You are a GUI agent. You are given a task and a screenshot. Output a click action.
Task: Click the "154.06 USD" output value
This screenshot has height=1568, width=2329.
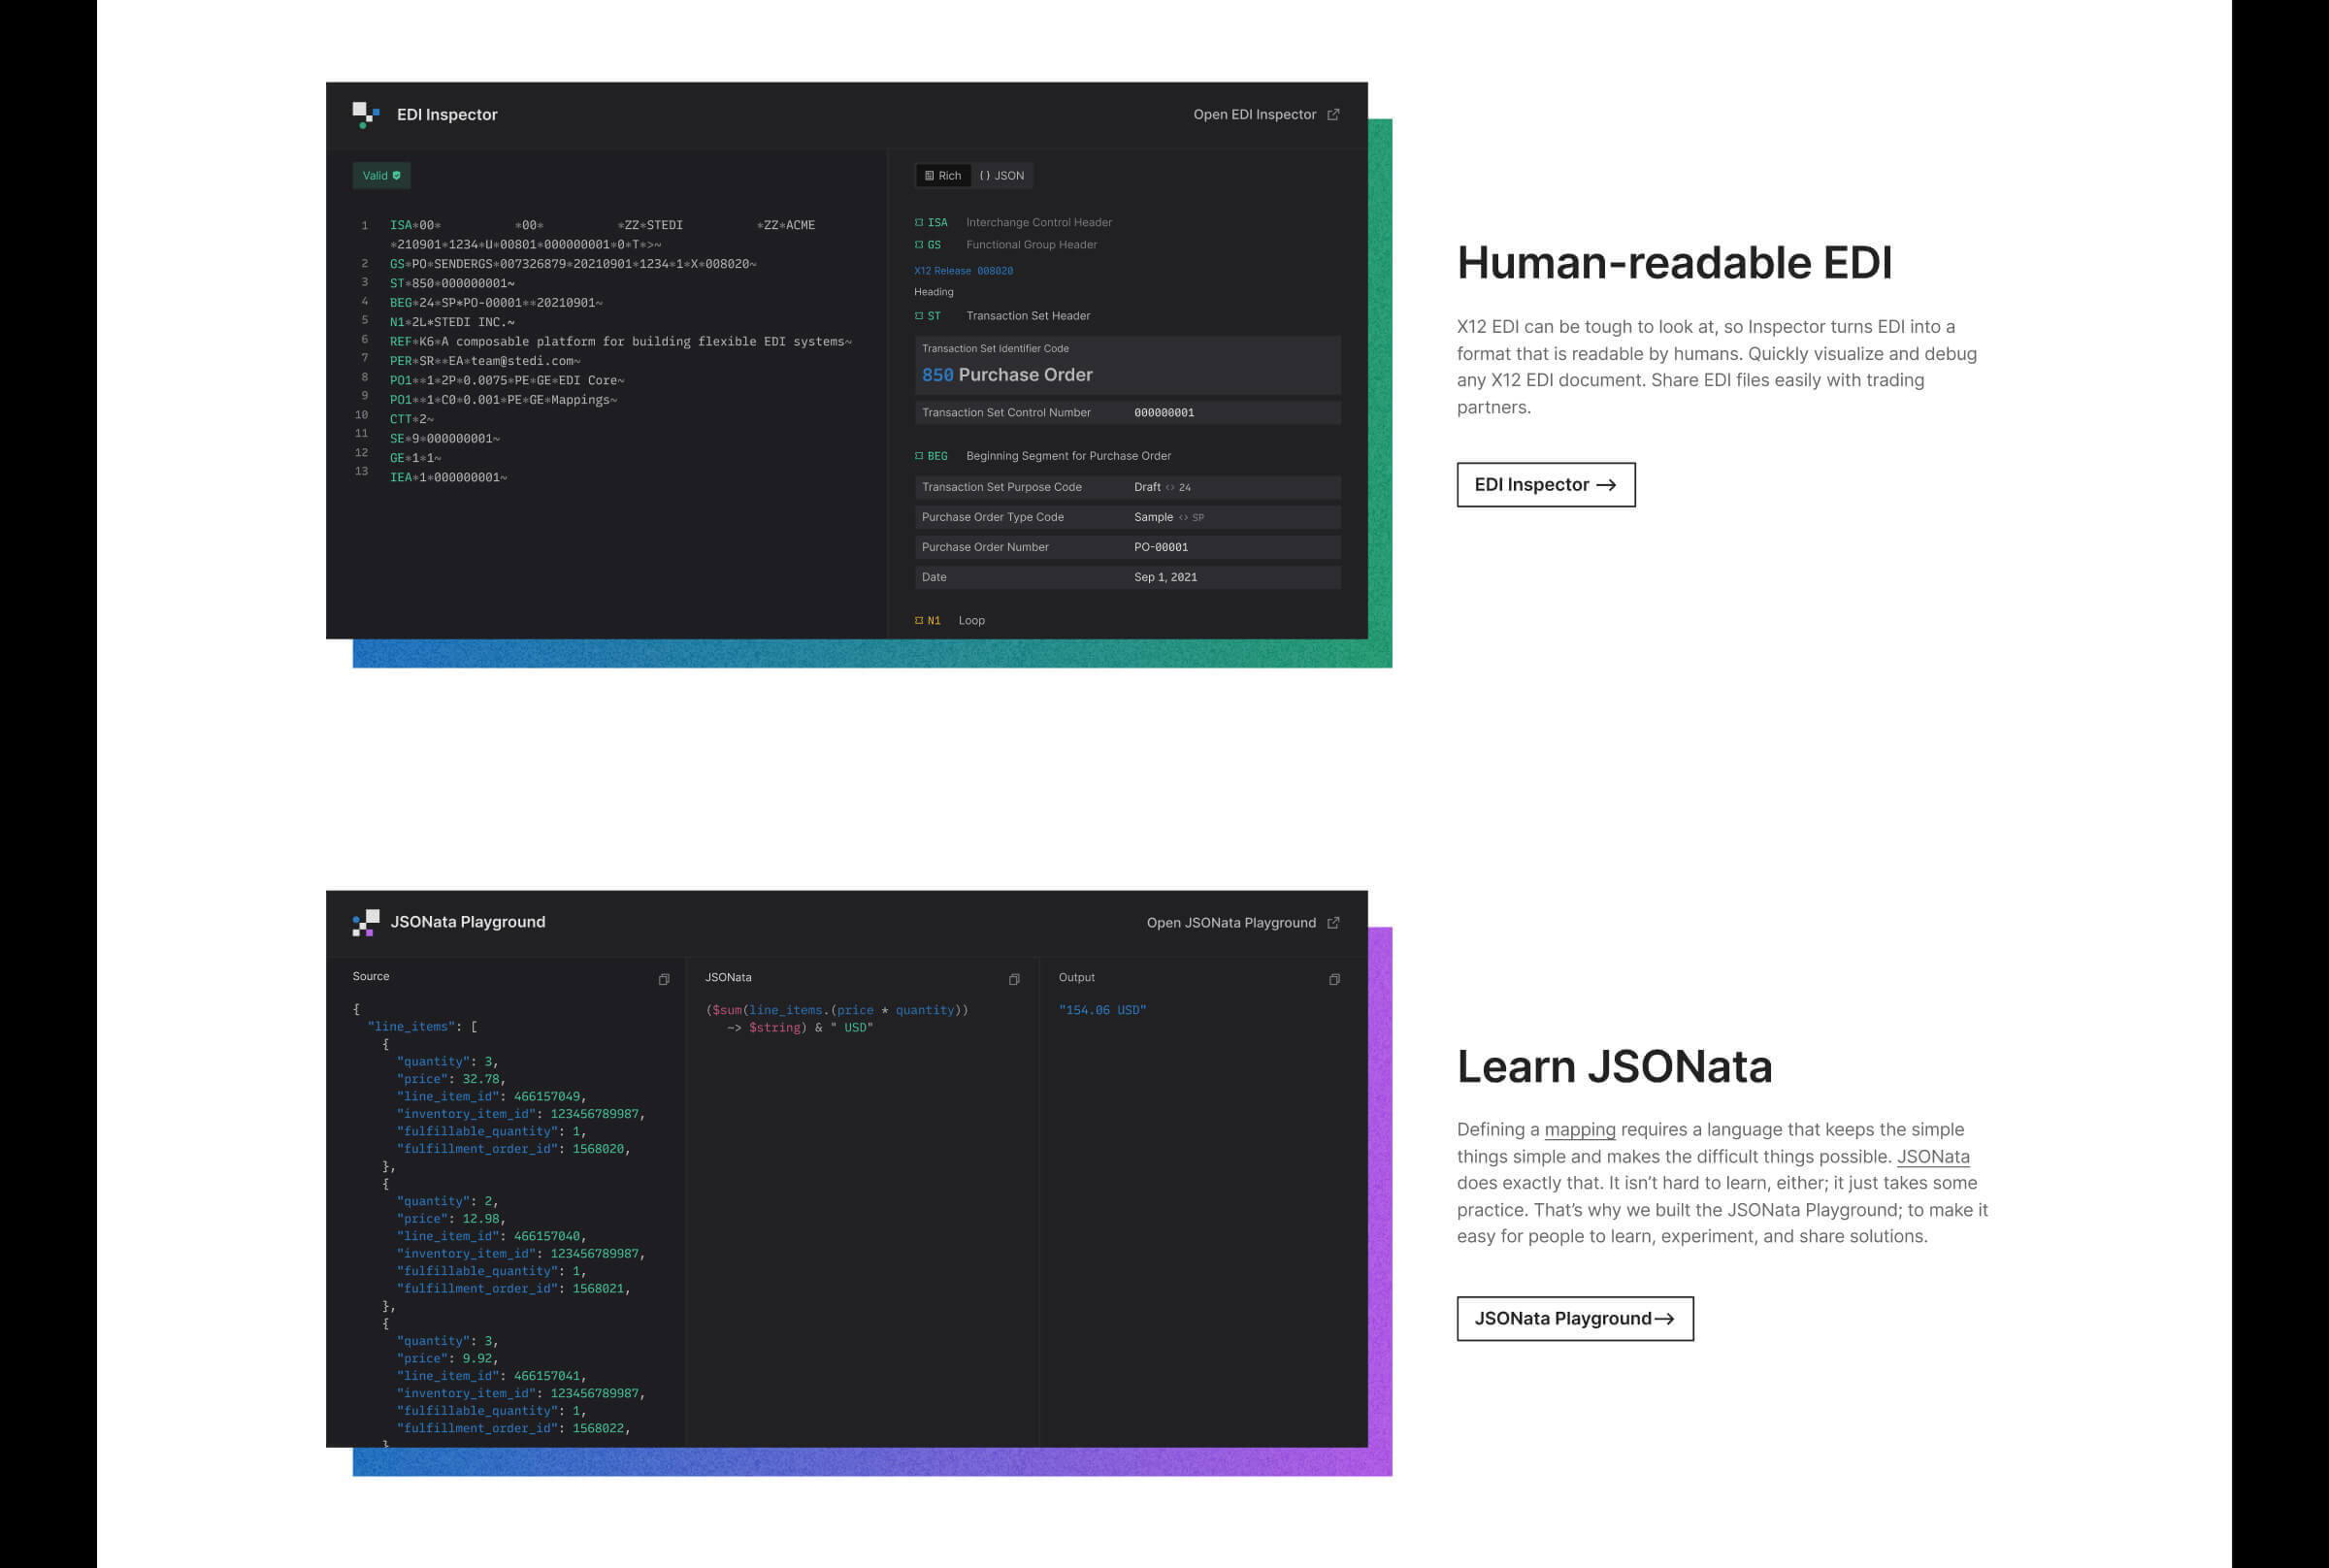(x=1102, y=1010)
